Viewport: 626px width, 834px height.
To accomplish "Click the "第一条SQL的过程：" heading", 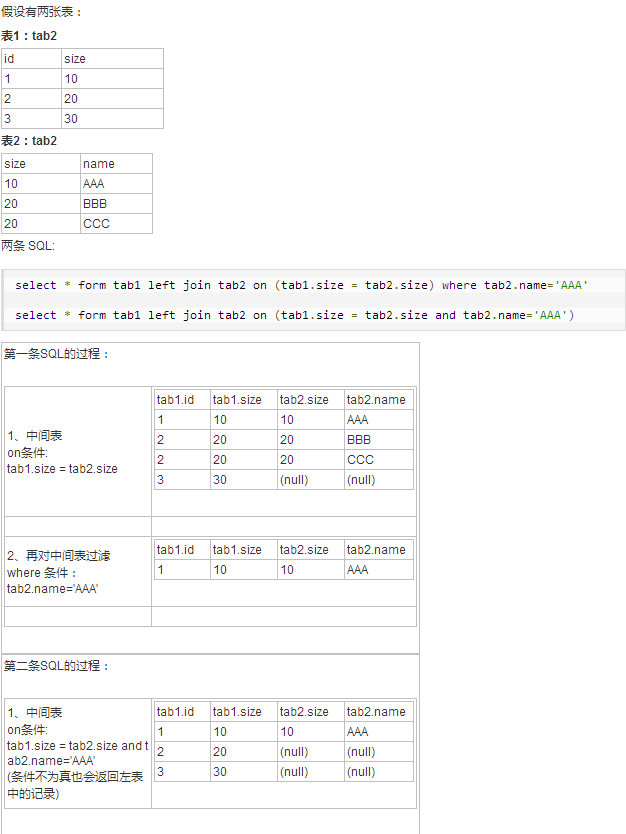I will point(56,354).
